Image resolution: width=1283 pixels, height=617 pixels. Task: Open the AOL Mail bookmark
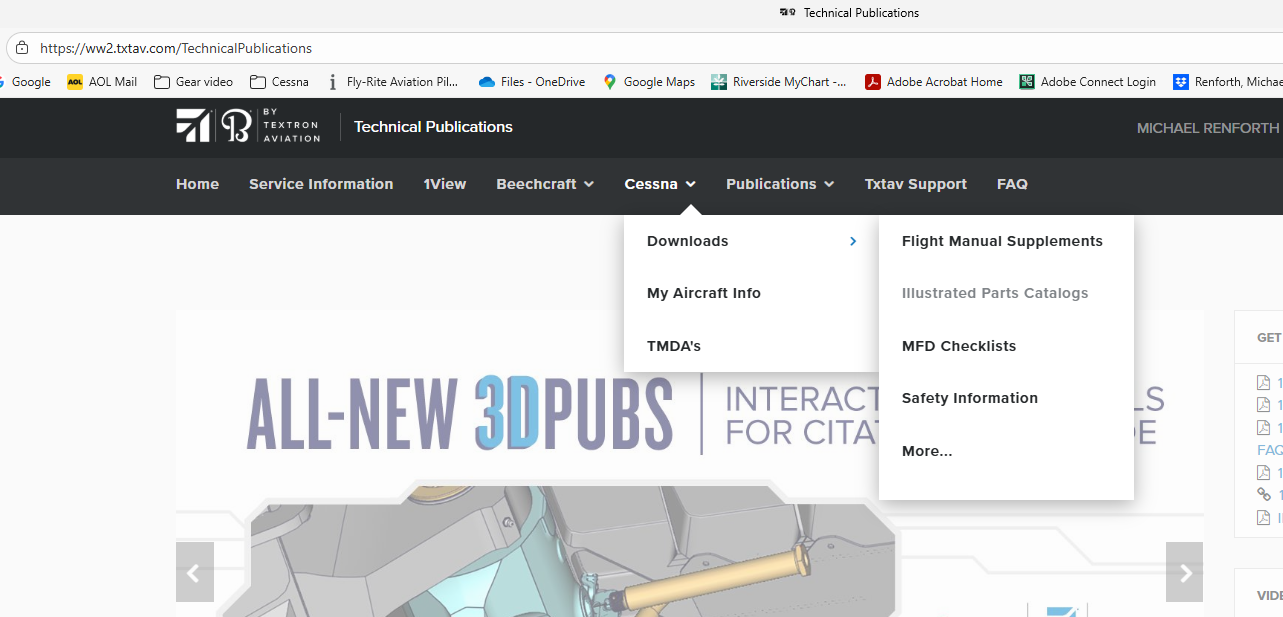pyautogui.click(x=102, y=82)
